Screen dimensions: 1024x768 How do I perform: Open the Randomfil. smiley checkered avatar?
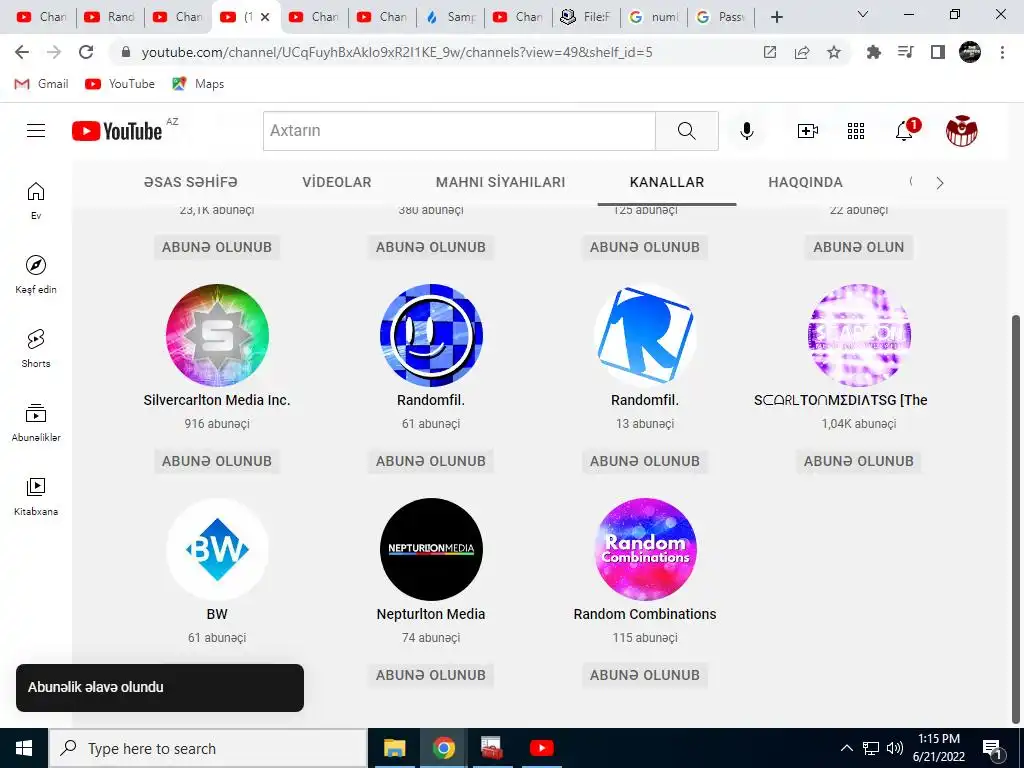431,335
